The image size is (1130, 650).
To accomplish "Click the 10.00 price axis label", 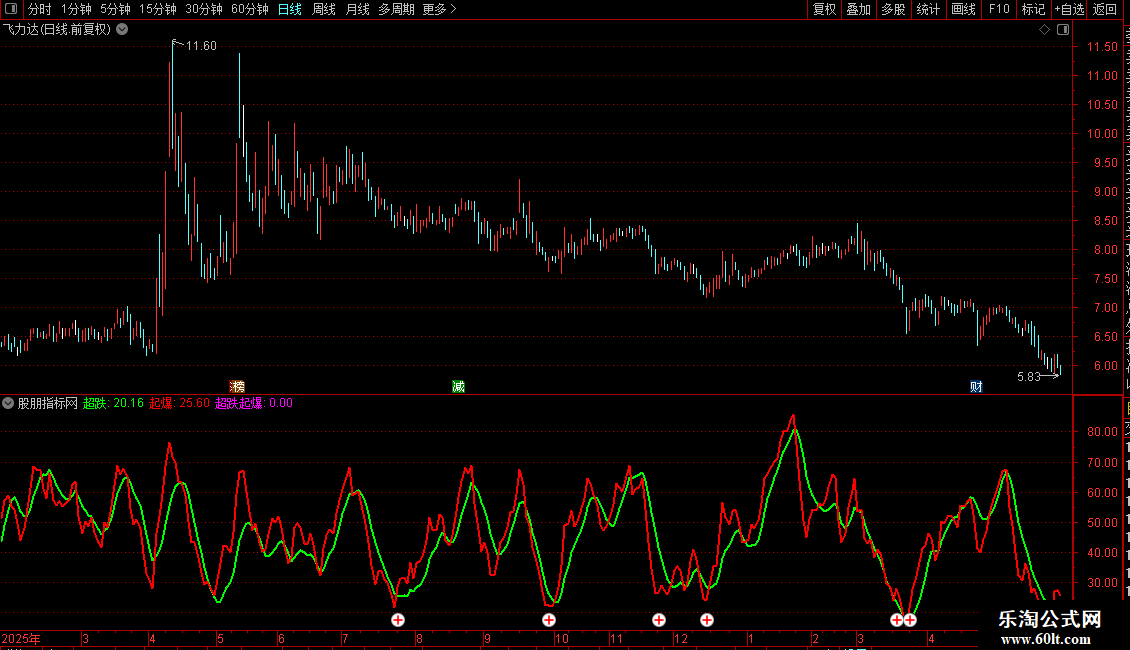I will [1103, 134].
